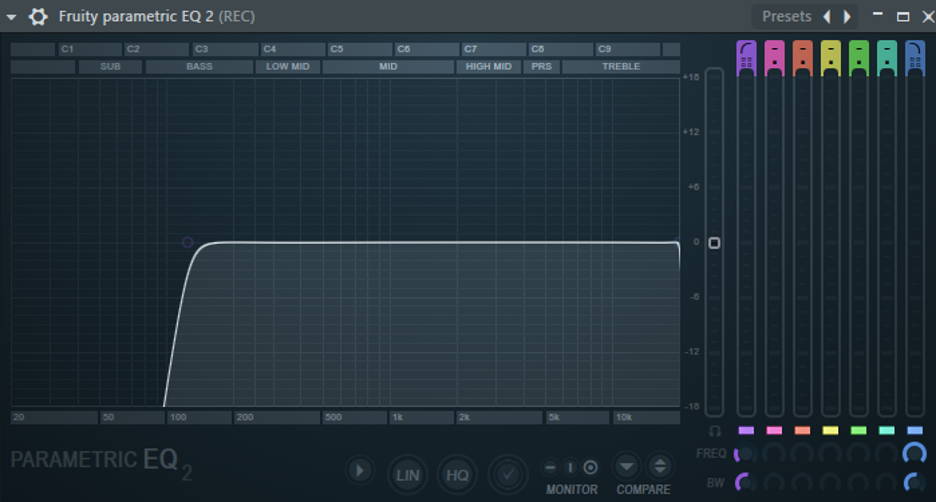Click the blue band 7 FREQ knob
Image resolution: width=936 pixels, height=502 pixels.
[x=915, y=454]
